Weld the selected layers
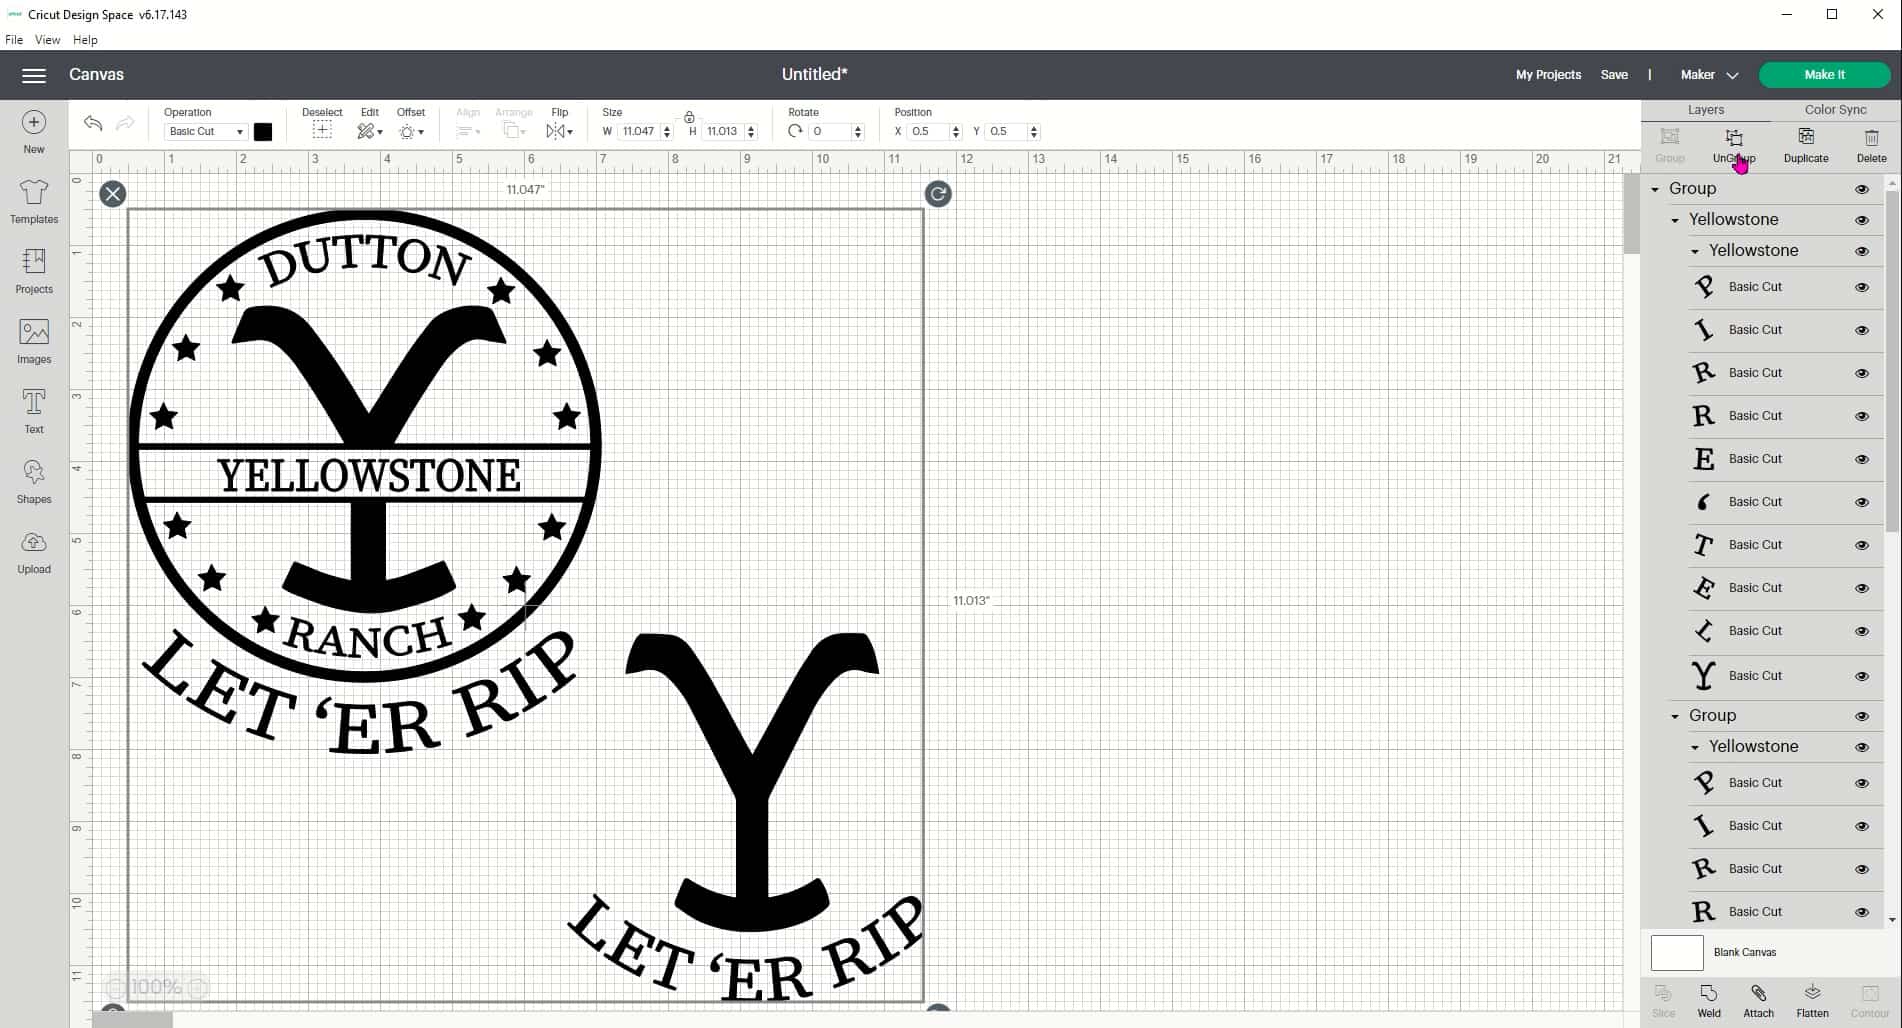1902x1028 pixels. [x=1709, y=1001]
